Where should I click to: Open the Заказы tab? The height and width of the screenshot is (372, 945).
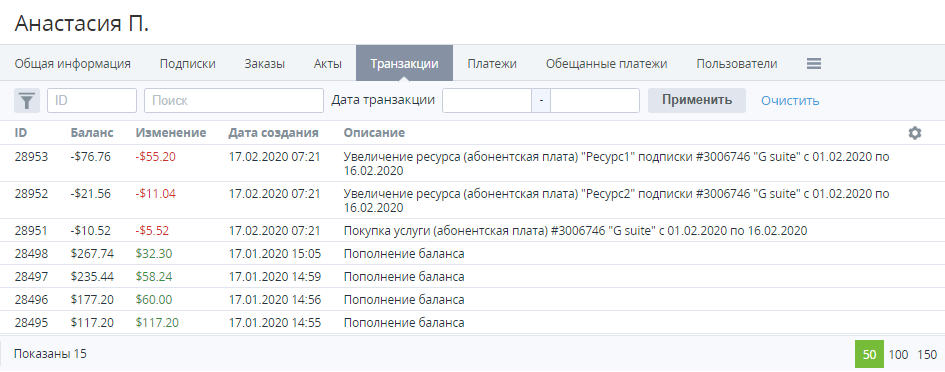coord(265,63)
